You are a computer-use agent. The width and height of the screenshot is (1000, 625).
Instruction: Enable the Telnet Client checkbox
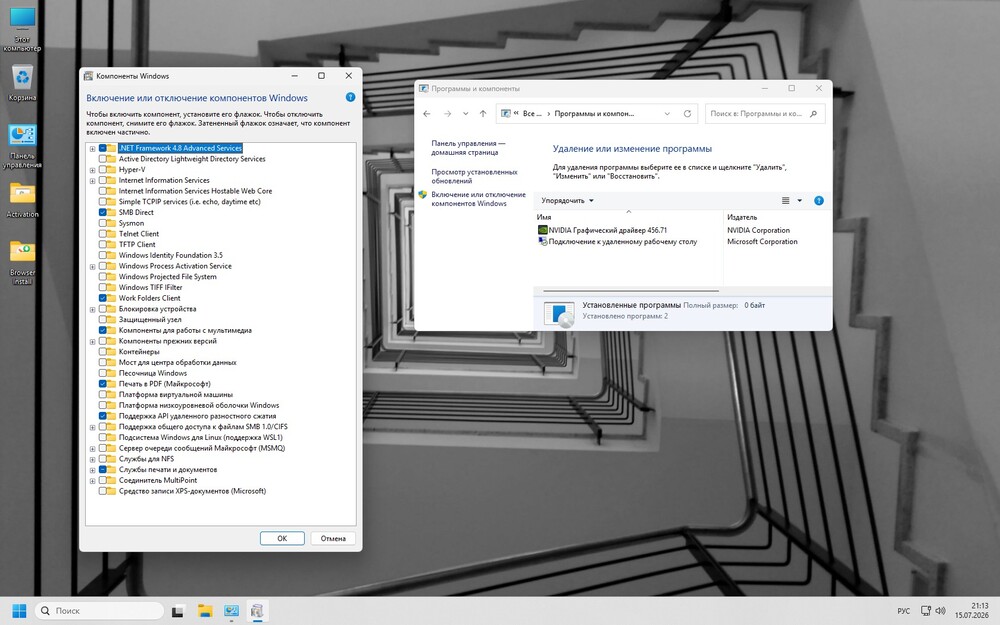click(102, 234)
